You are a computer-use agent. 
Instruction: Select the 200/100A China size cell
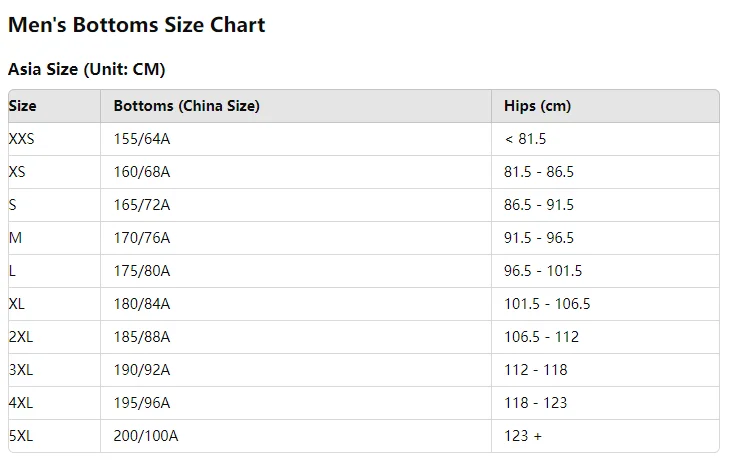(146, 436)
